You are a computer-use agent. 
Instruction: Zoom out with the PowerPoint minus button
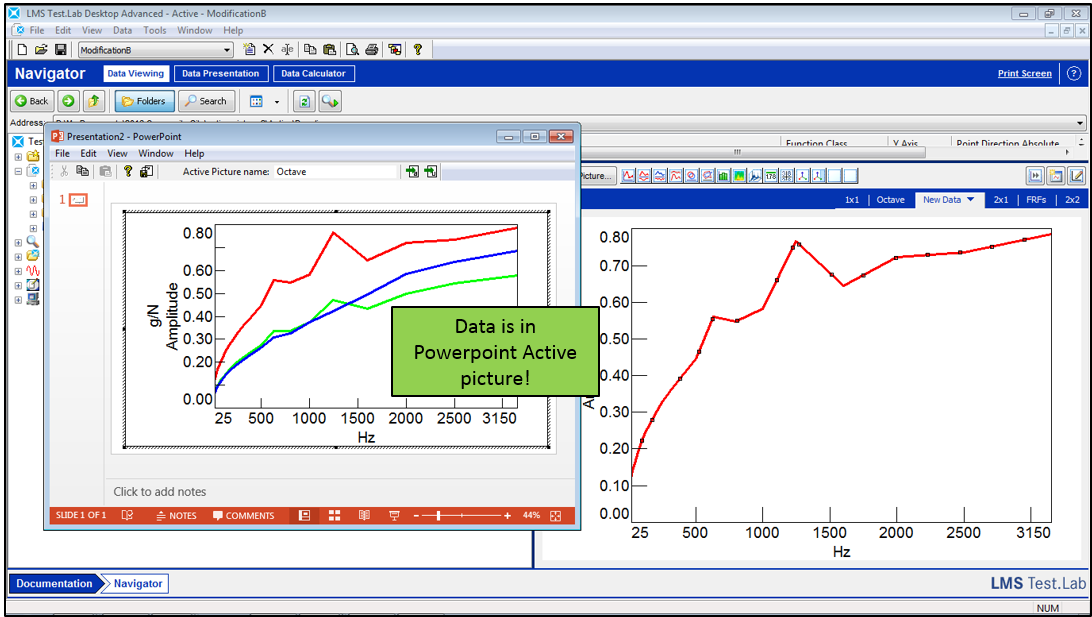pyautogui.click(x=416, y=515)
